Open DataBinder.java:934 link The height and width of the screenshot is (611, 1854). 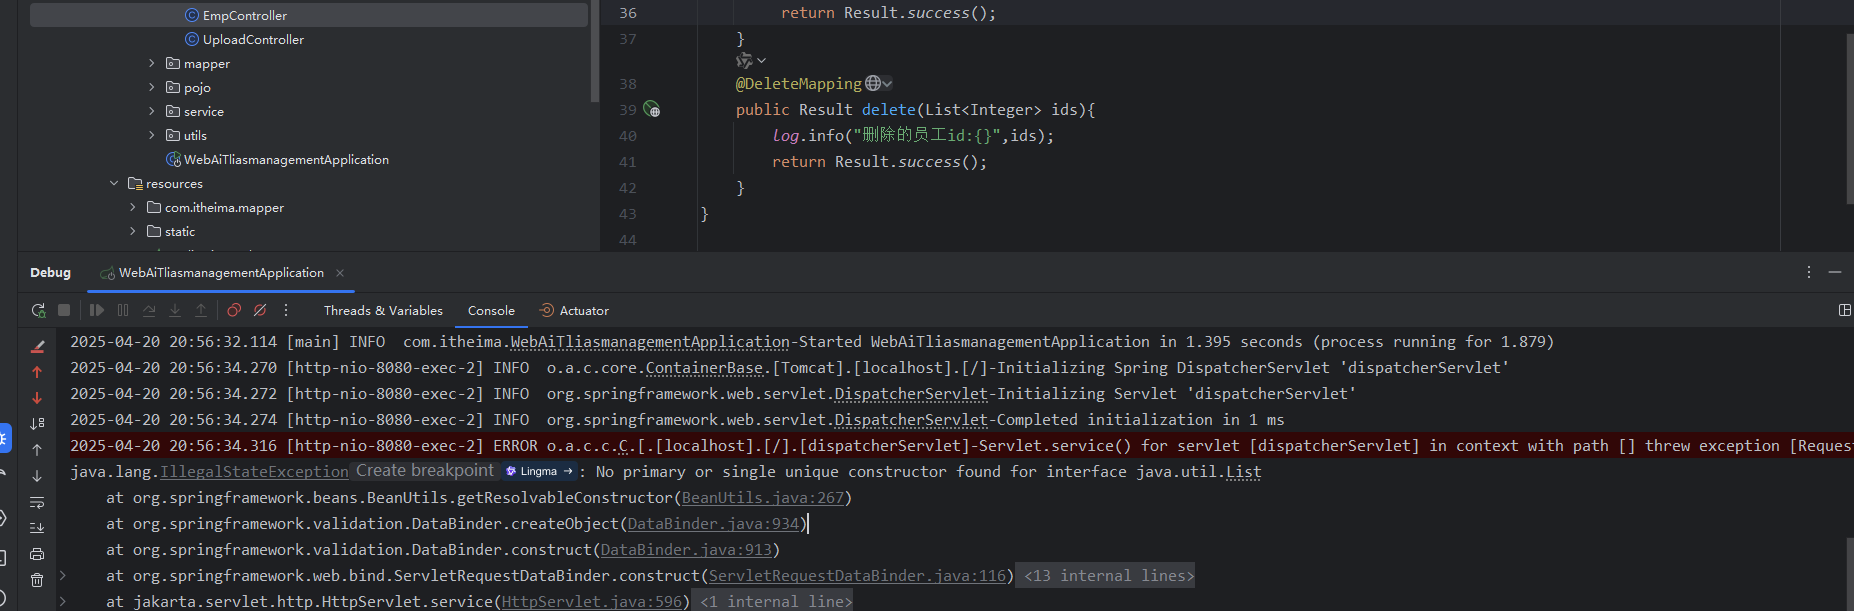pyautogui.click(x=714, y=524)
